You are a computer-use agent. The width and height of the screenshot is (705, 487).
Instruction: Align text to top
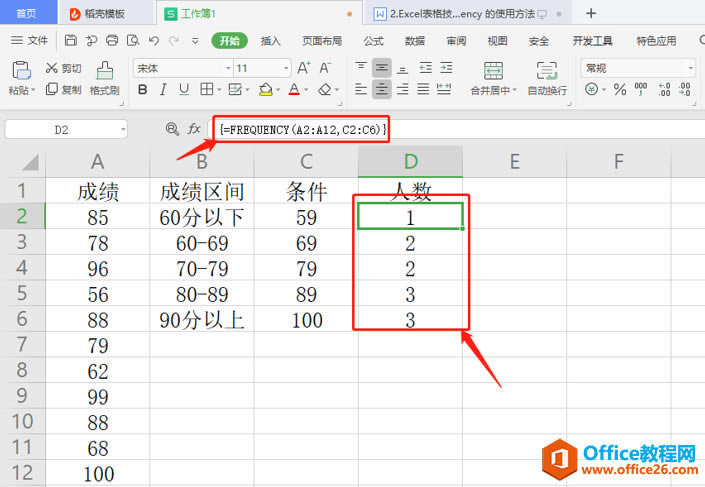361,68
